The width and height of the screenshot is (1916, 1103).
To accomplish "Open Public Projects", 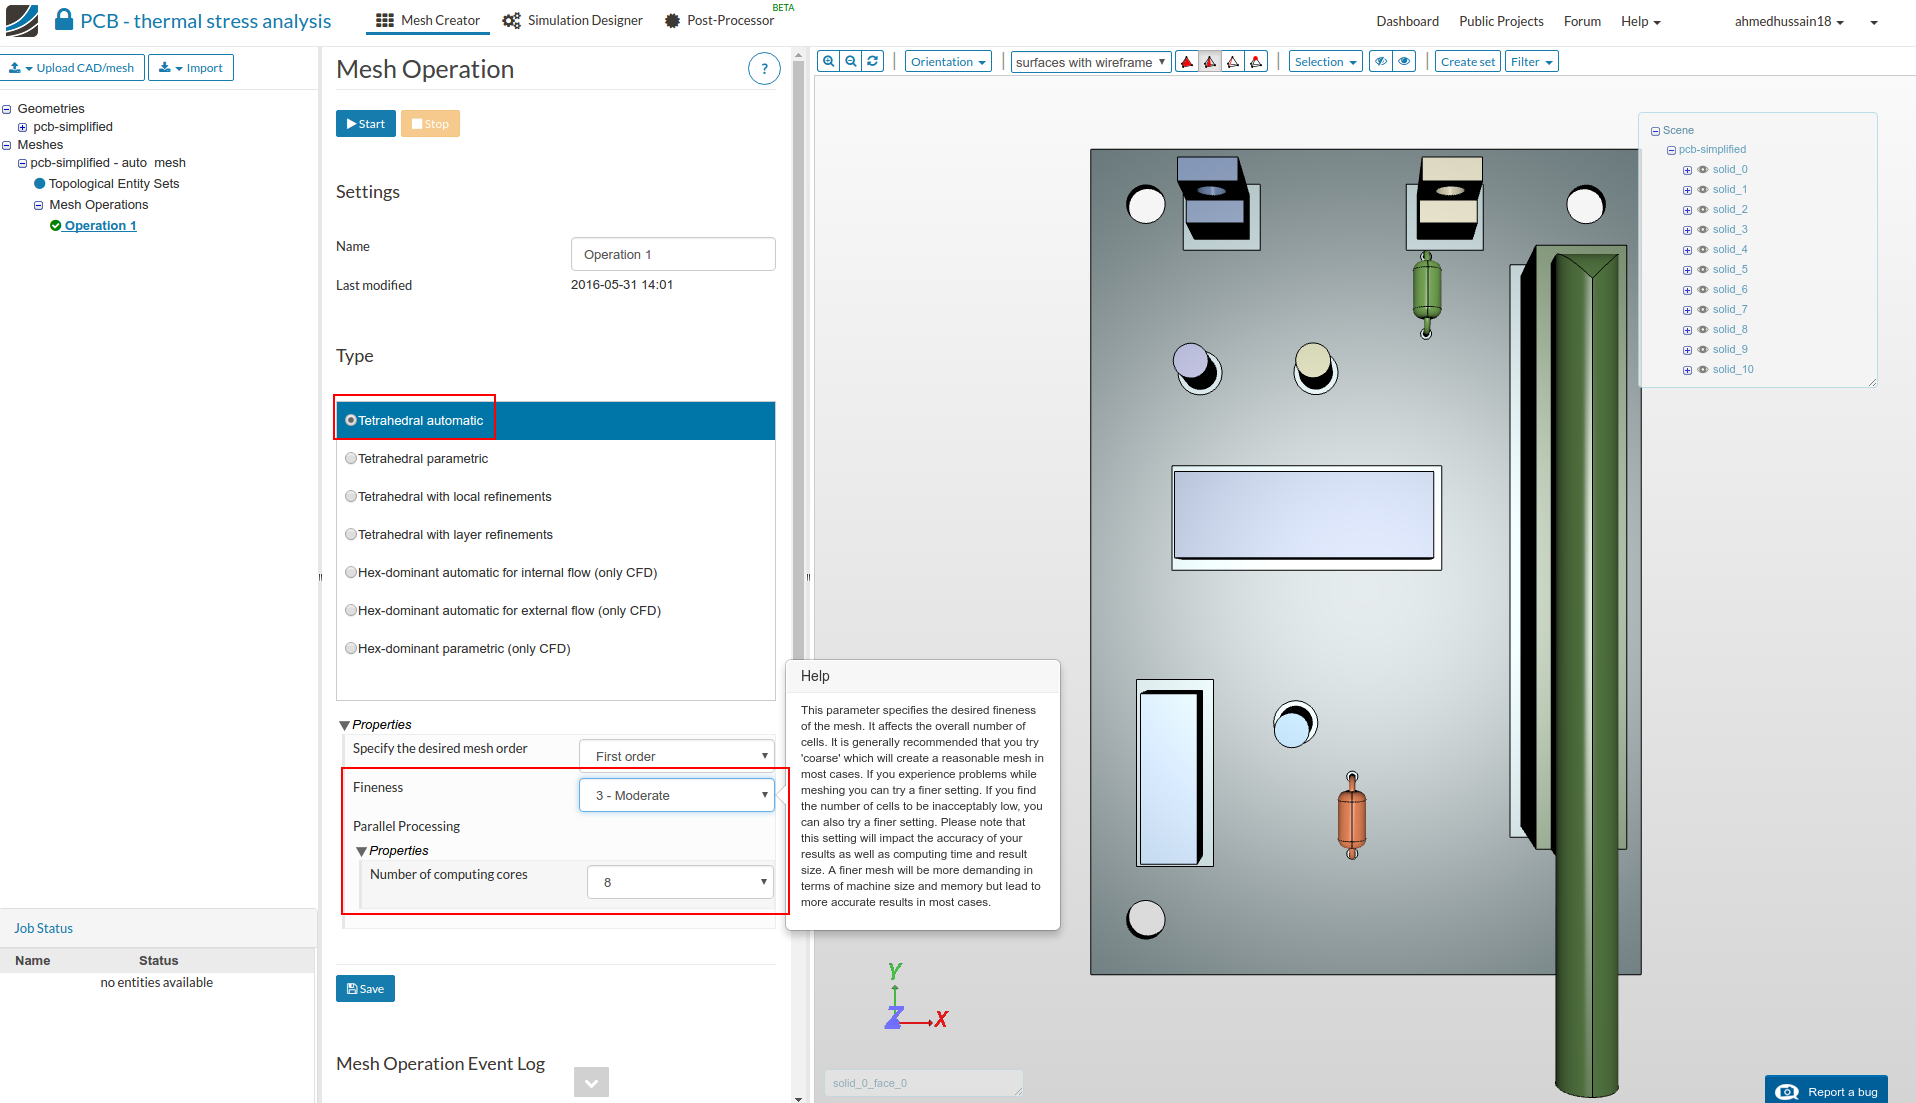I will (x=1501, y=21).
